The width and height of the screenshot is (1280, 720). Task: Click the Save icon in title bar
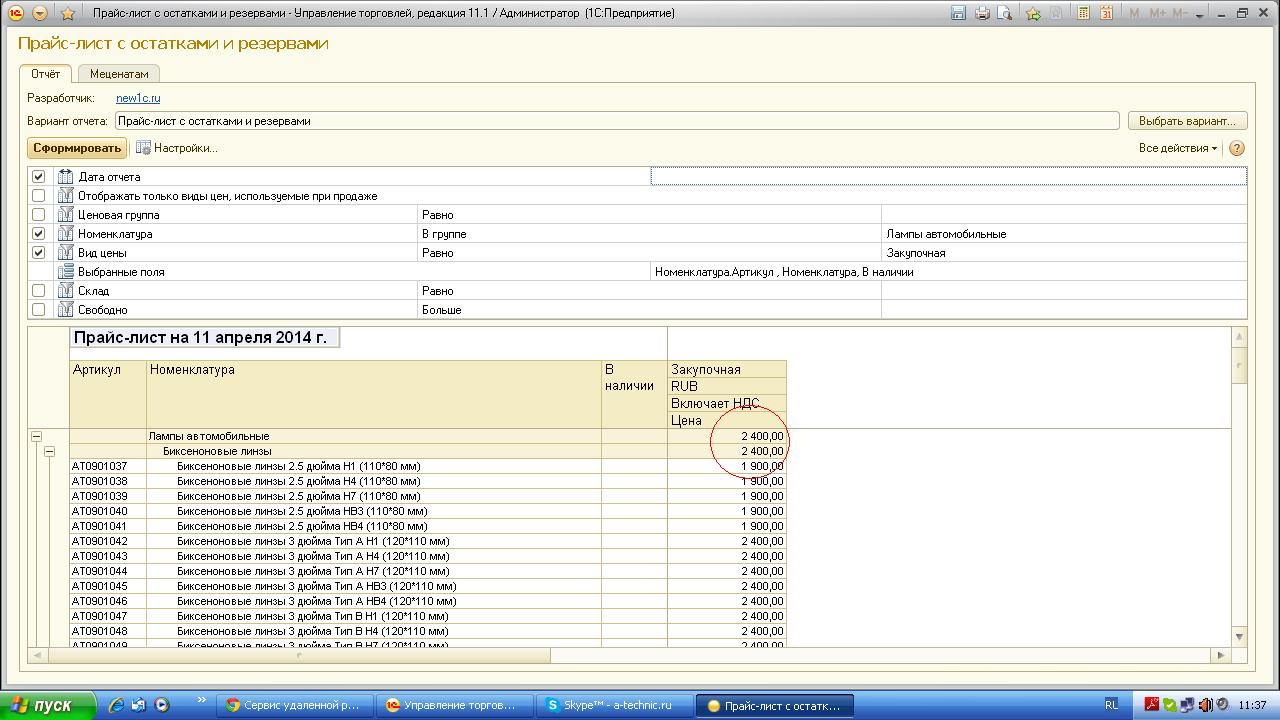coord(958,14)
